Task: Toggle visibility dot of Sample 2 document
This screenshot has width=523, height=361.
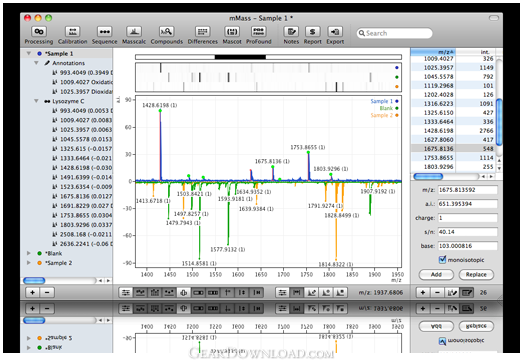Action: (x=39, y=263)
